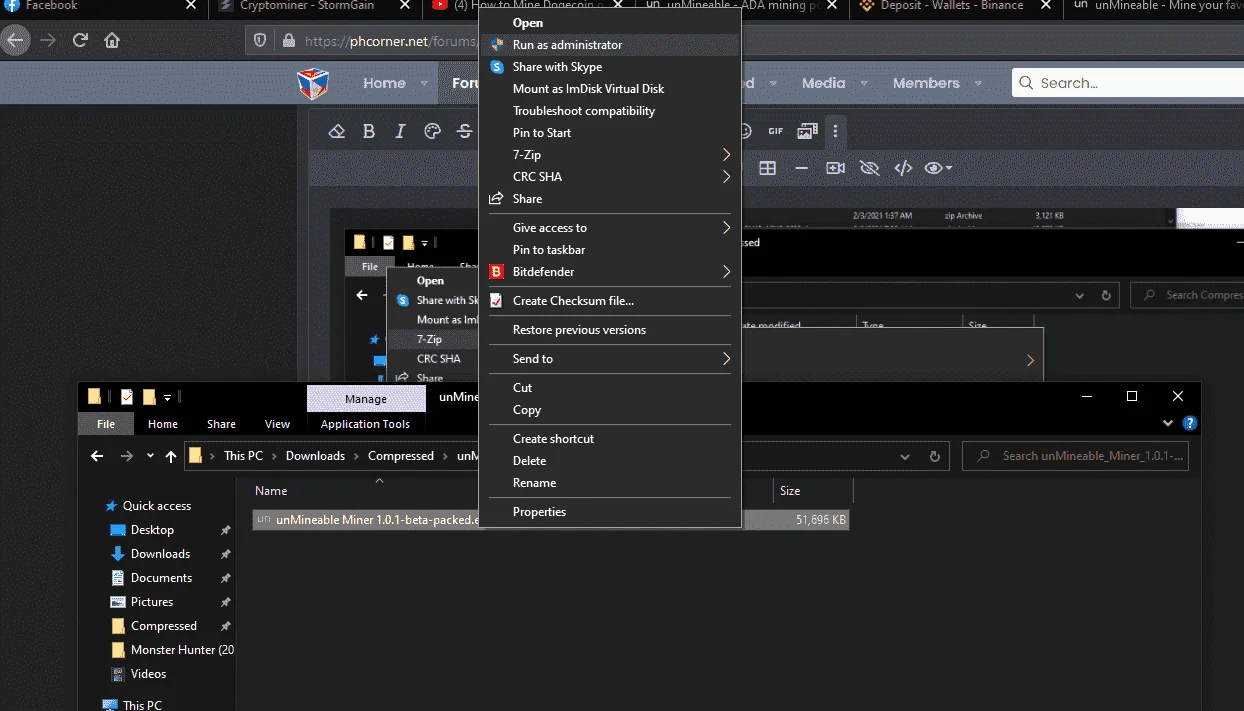Select Rename in context menu
The image size is (1244, 711).
pos(611,483)
